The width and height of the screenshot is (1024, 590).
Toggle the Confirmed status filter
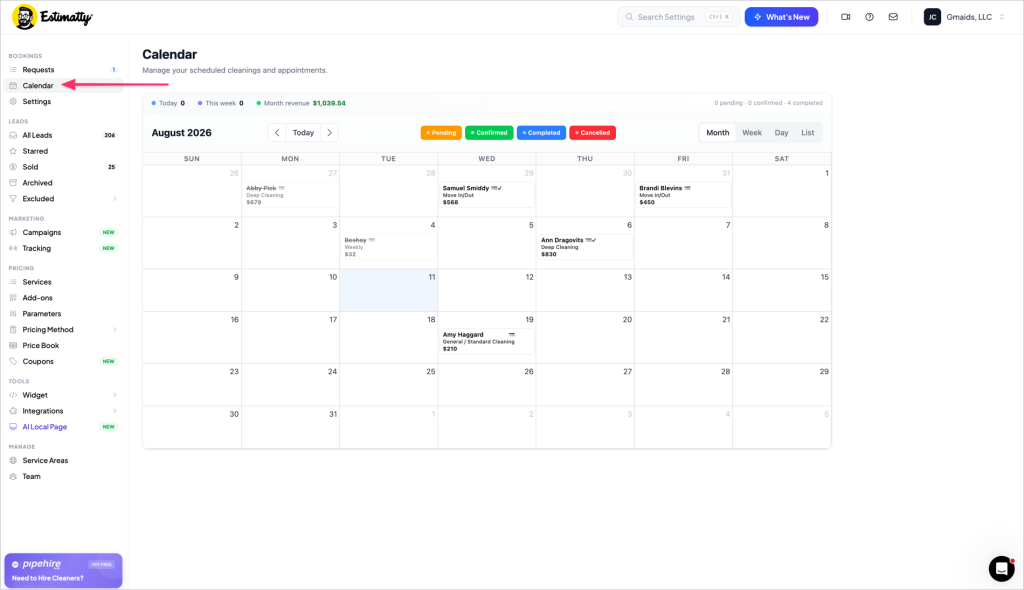coord(489,133)
